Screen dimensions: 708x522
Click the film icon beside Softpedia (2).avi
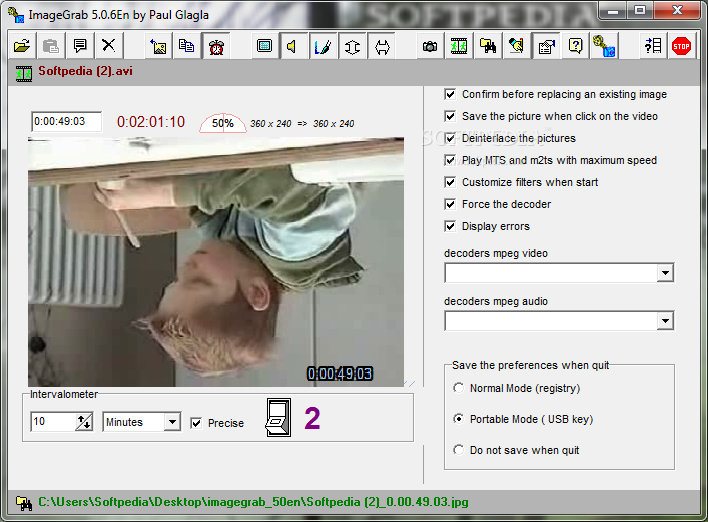pos(24,74)
